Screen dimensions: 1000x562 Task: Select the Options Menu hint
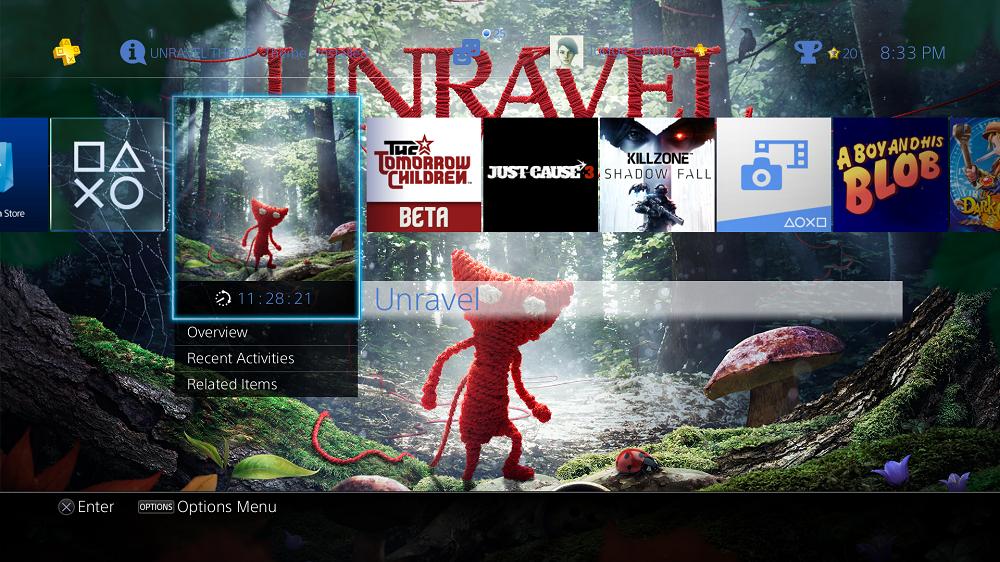point(207,507)
